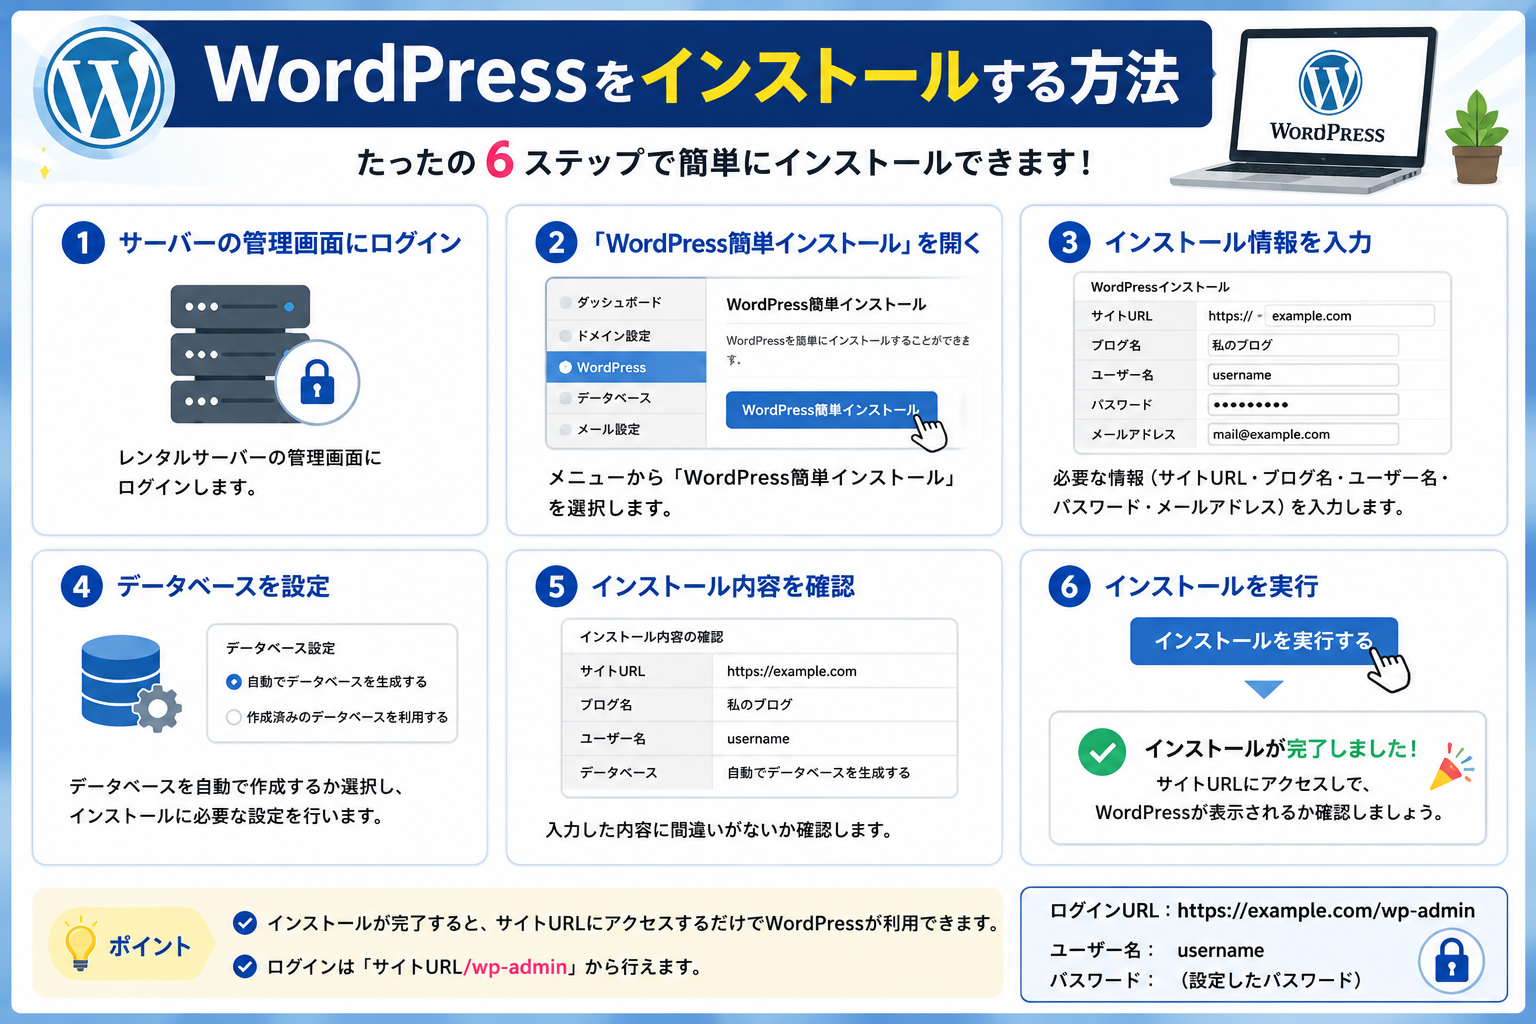Click 自動でデータベースを生成する in the confirmation table
1536x1024 pixels.
click(819, 773)
